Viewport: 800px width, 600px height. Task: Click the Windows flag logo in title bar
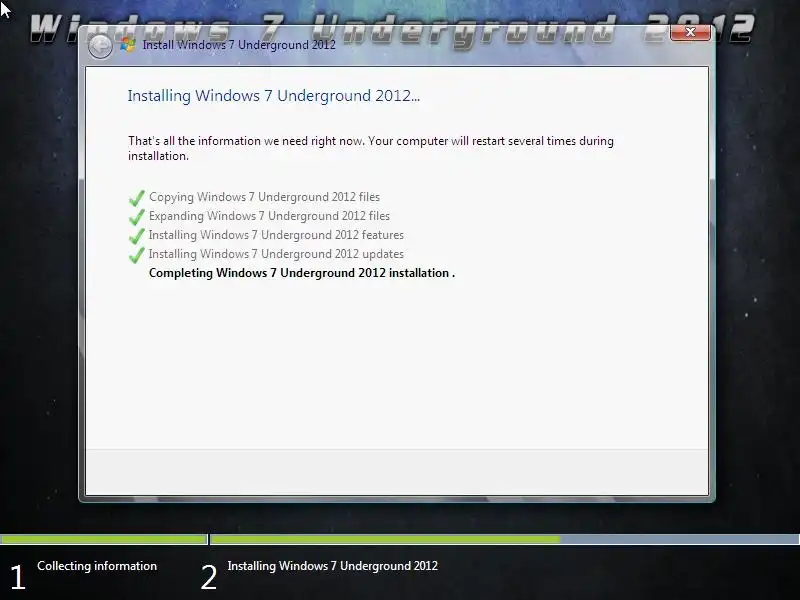click(x=128, y=45)
